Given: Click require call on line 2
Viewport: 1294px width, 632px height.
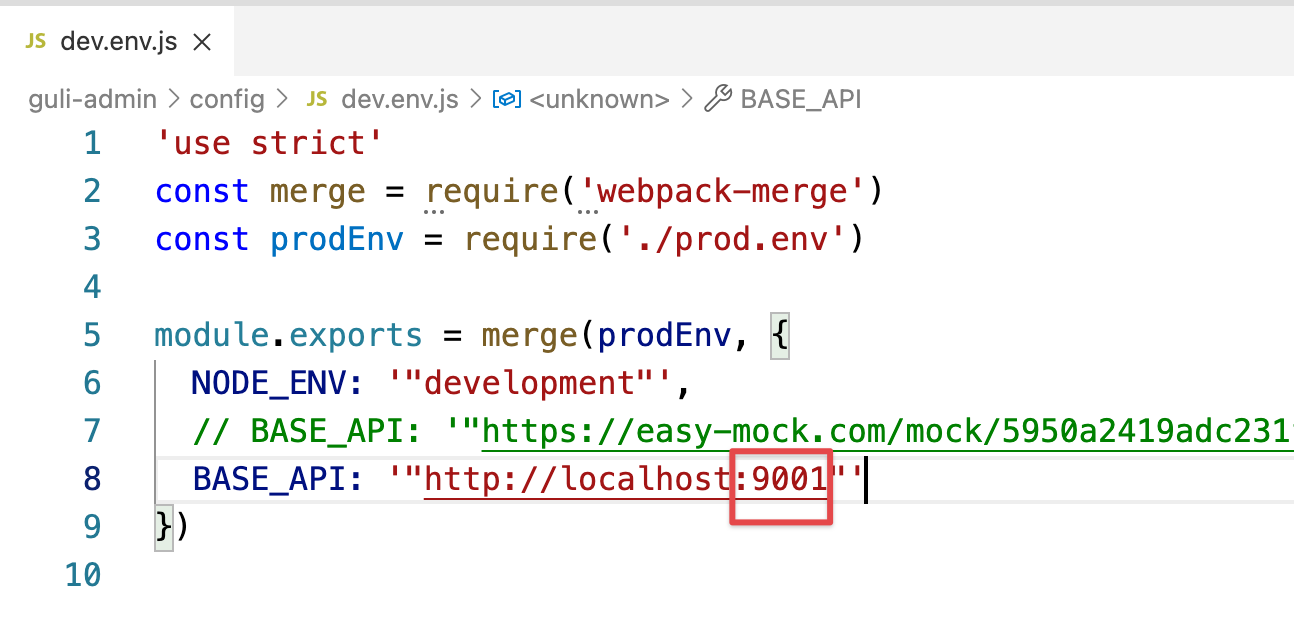Looking at the screenshot, I should click(491, 191).
